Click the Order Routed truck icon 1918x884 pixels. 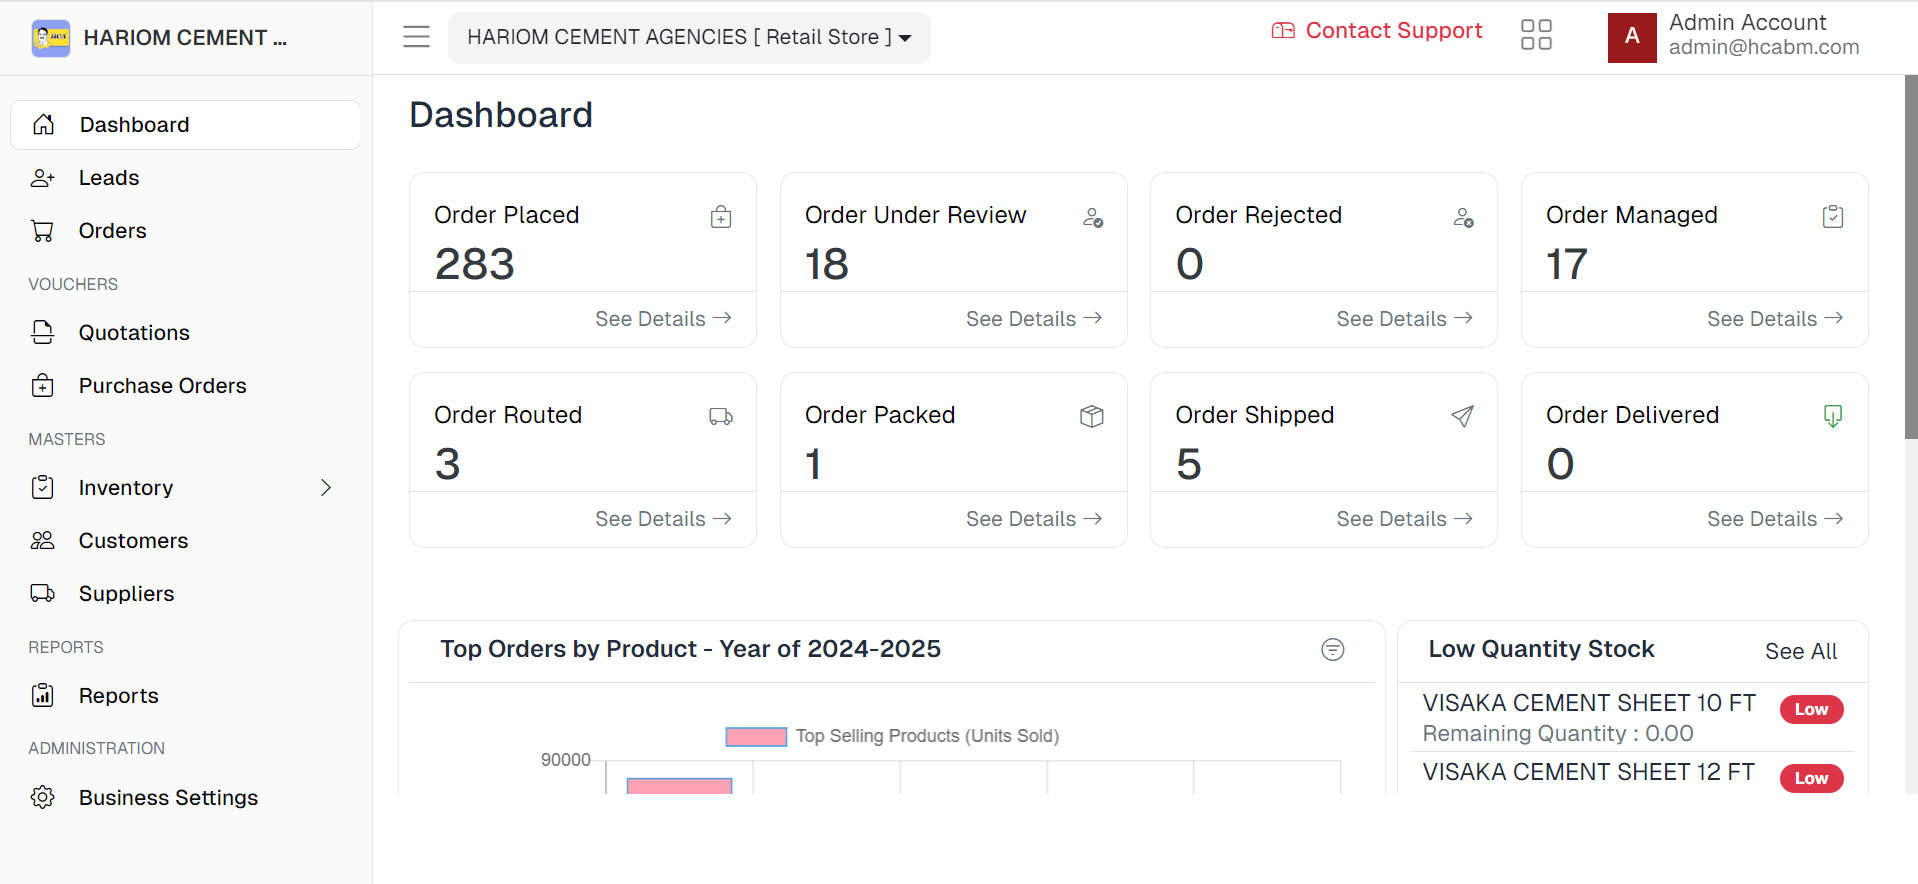coord(721,416)
